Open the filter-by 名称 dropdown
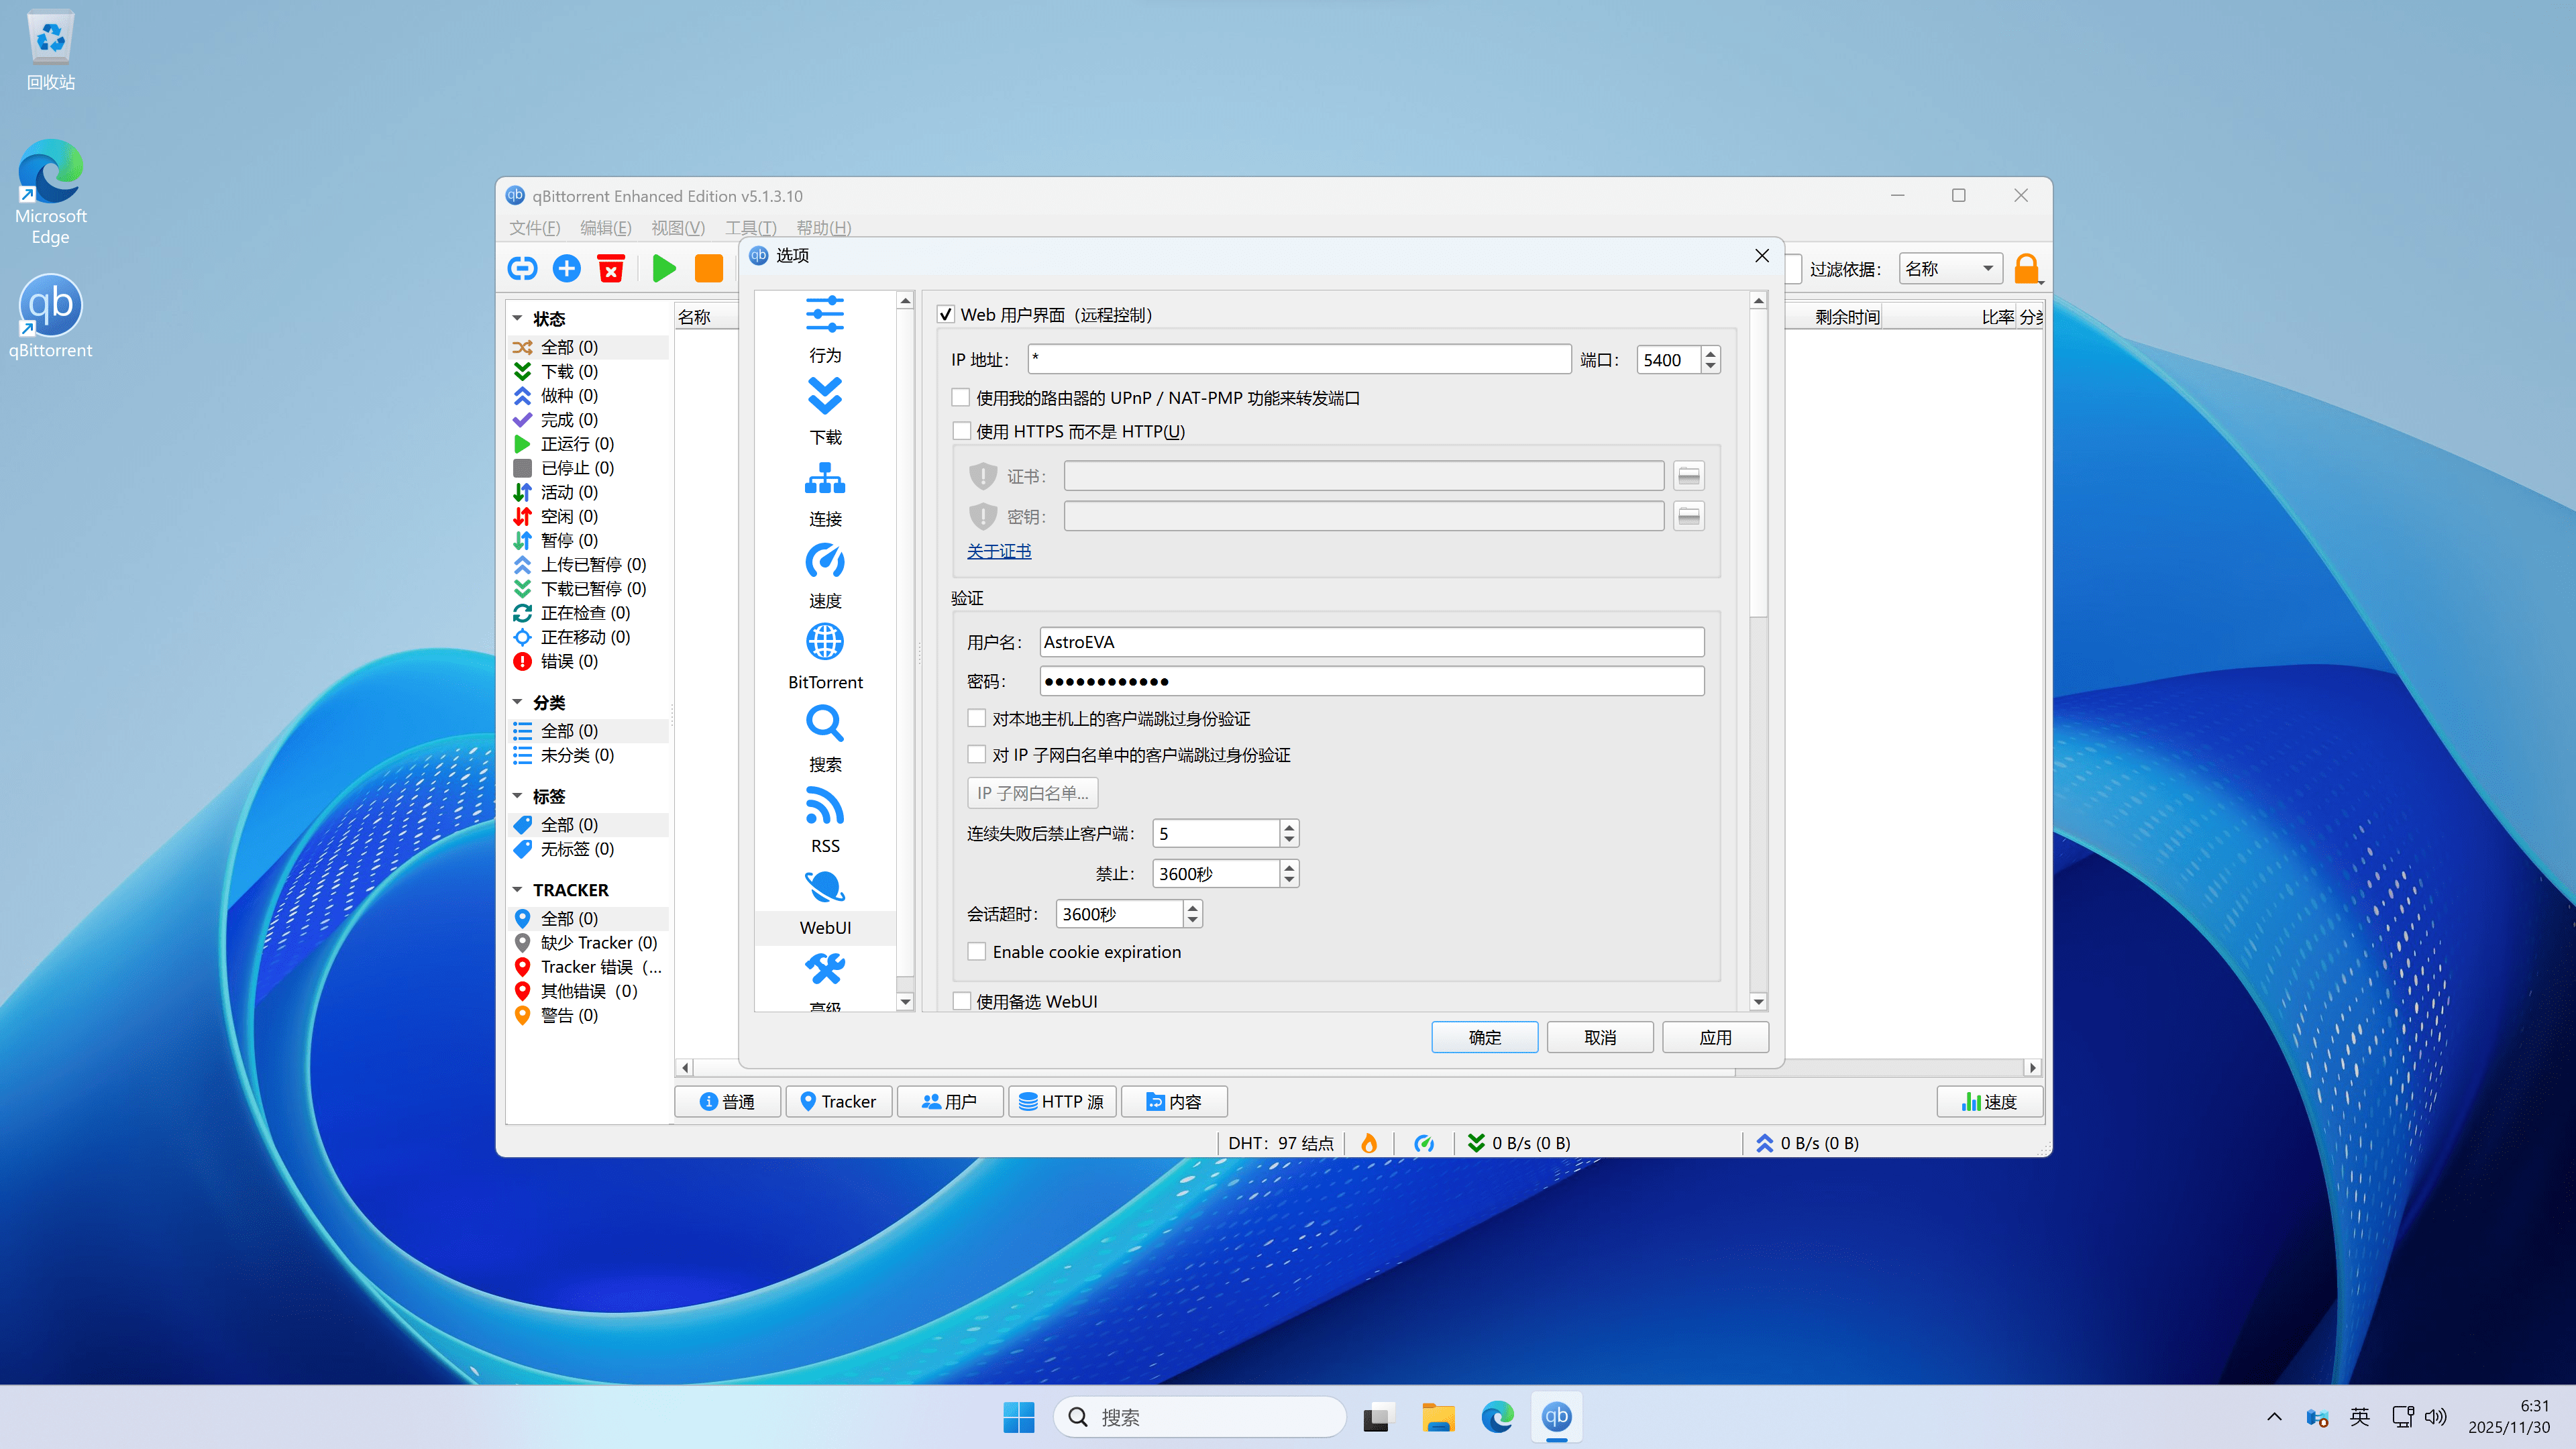Viewport: 2576px width, 1449px height. coord(1949,268)
